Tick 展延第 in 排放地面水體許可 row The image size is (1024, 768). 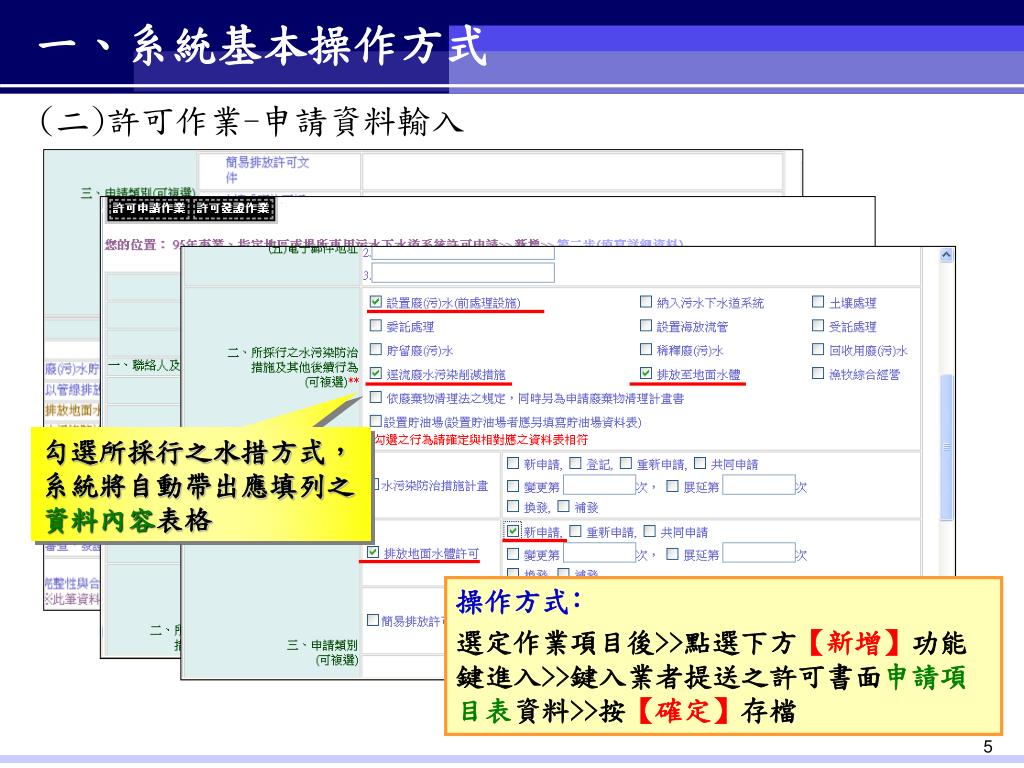click(x=672, y=554)
